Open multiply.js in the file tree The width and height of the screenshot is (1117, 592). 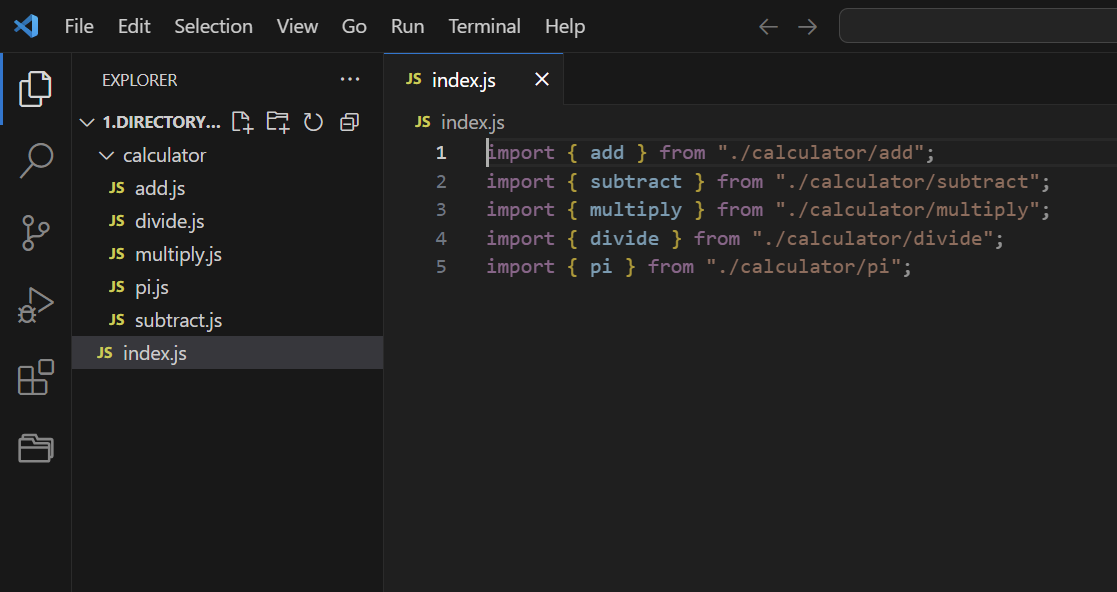(228, 254)
